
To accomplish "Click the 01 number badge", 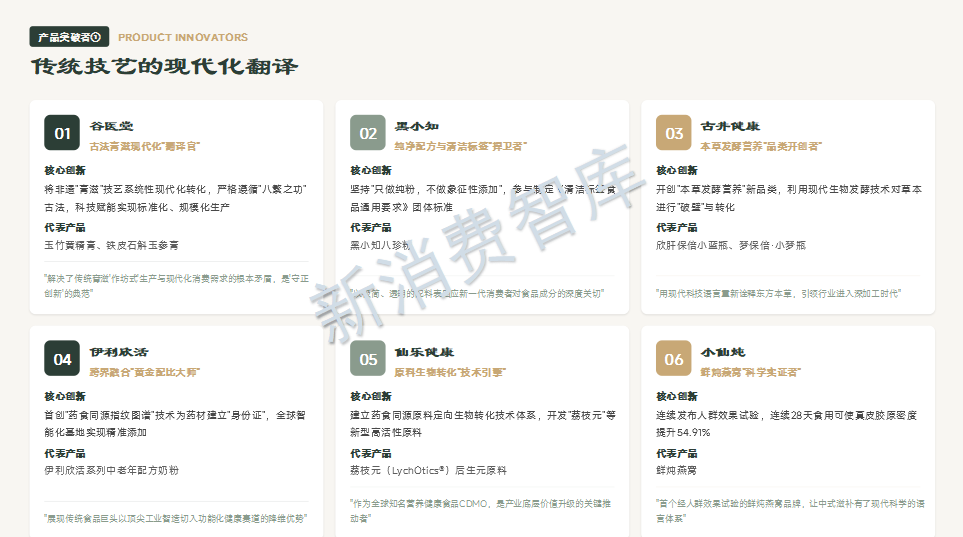I will [62, 133].
